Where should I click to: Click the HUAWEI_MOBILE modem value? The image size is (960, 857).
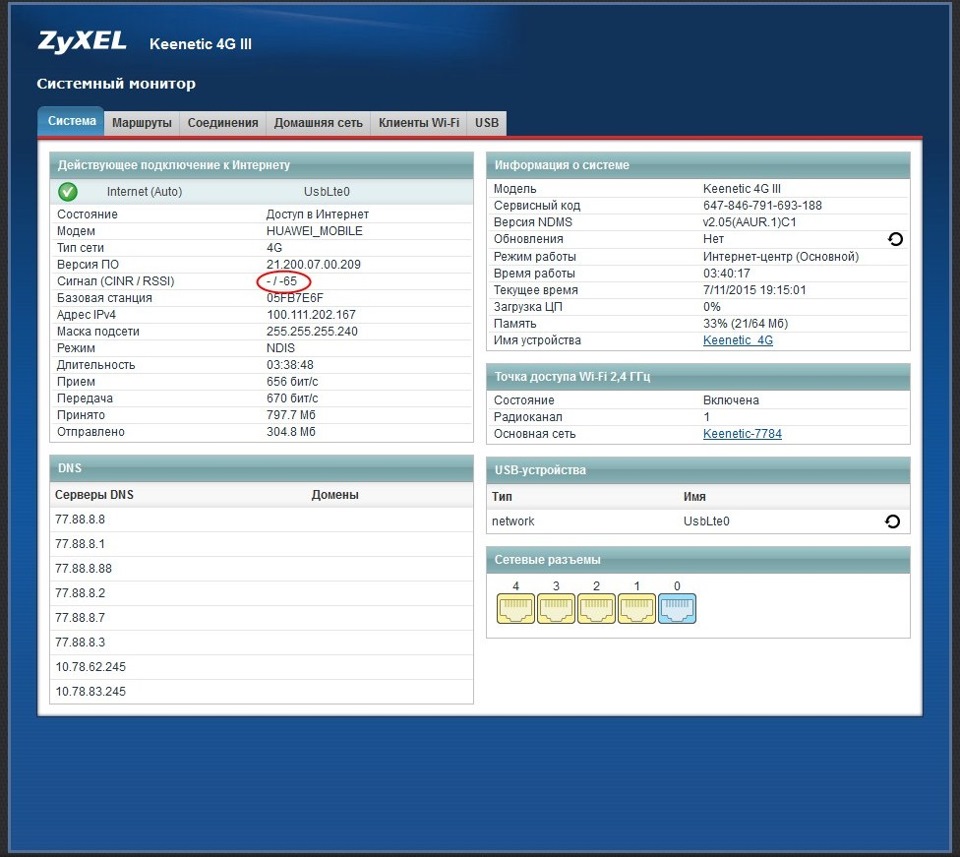tap(315, 231)
